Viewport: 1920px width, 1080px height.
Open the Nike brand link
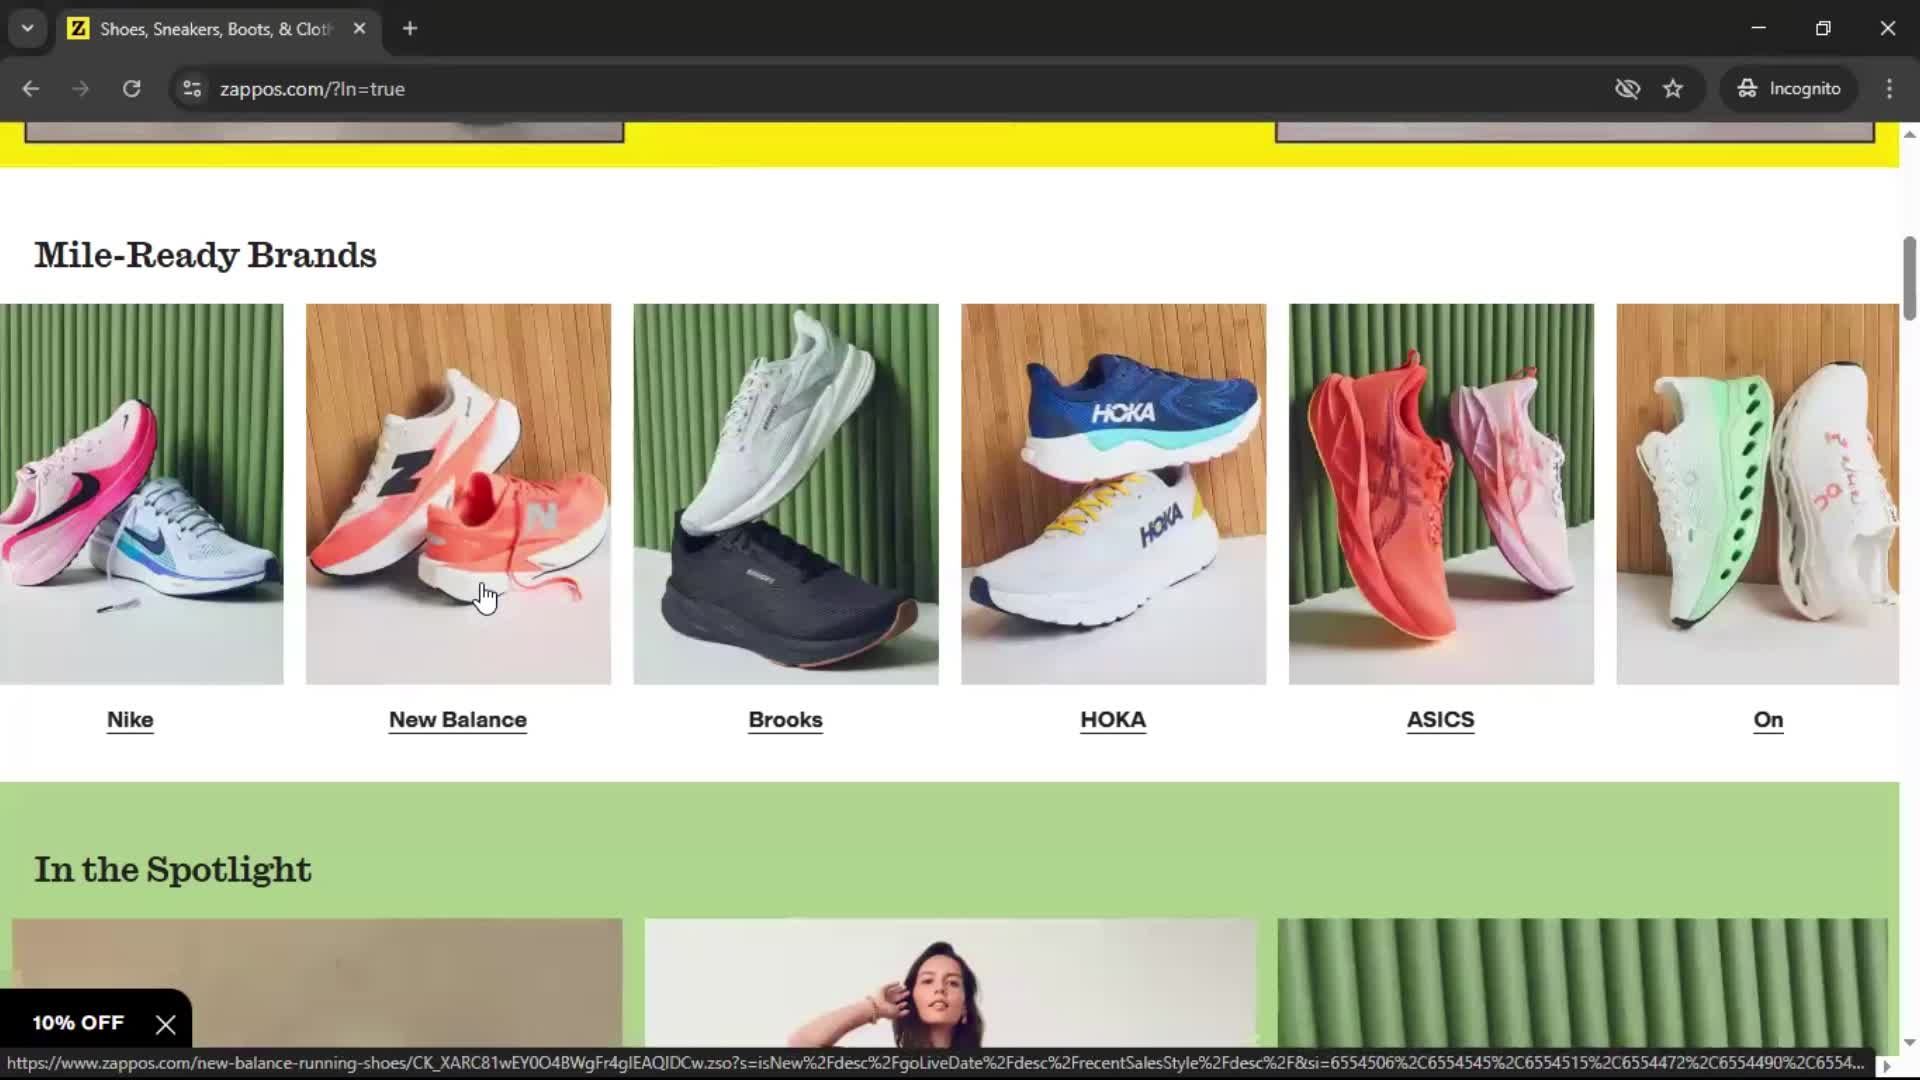pyautogui.click(x=130, y=720)
